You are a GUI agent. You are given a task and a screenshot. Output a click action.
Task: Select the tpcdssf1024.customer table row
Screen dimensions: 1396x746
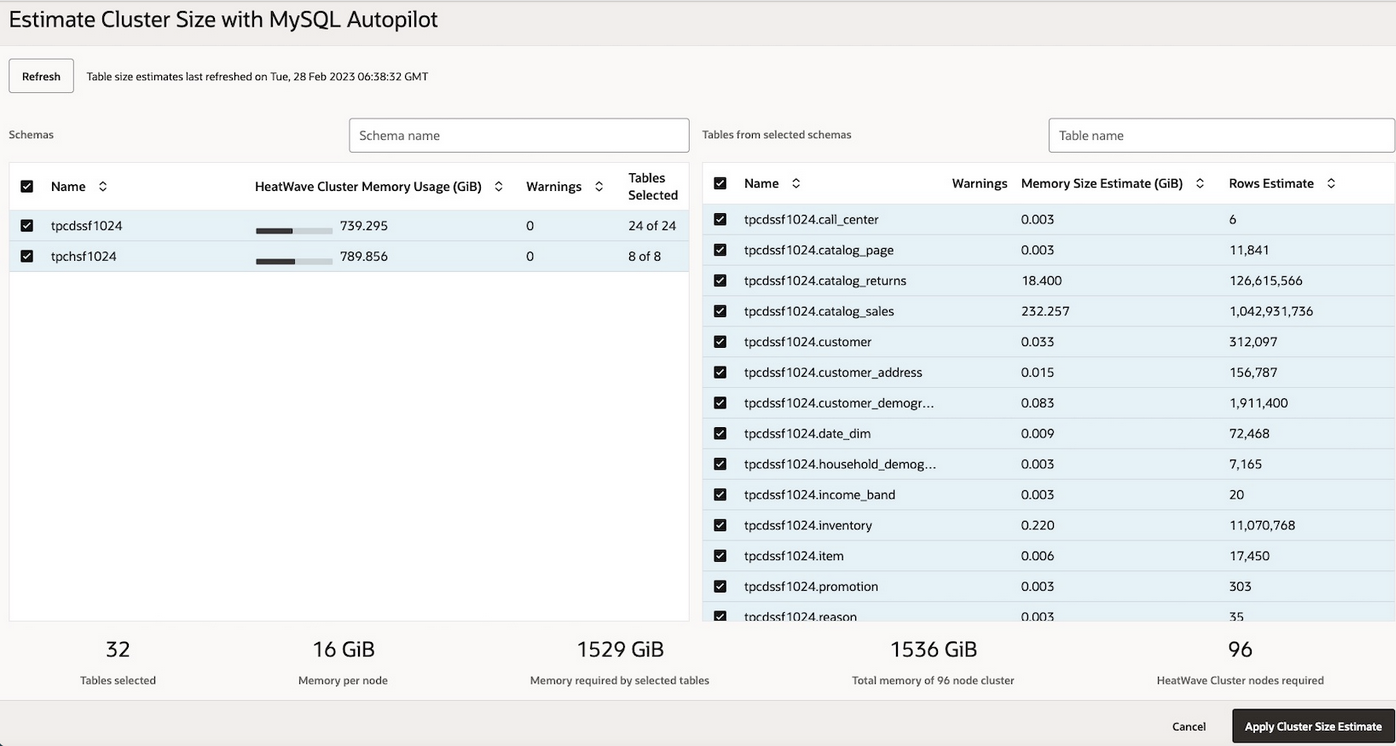pyautogui.click(x=807, y=342)
